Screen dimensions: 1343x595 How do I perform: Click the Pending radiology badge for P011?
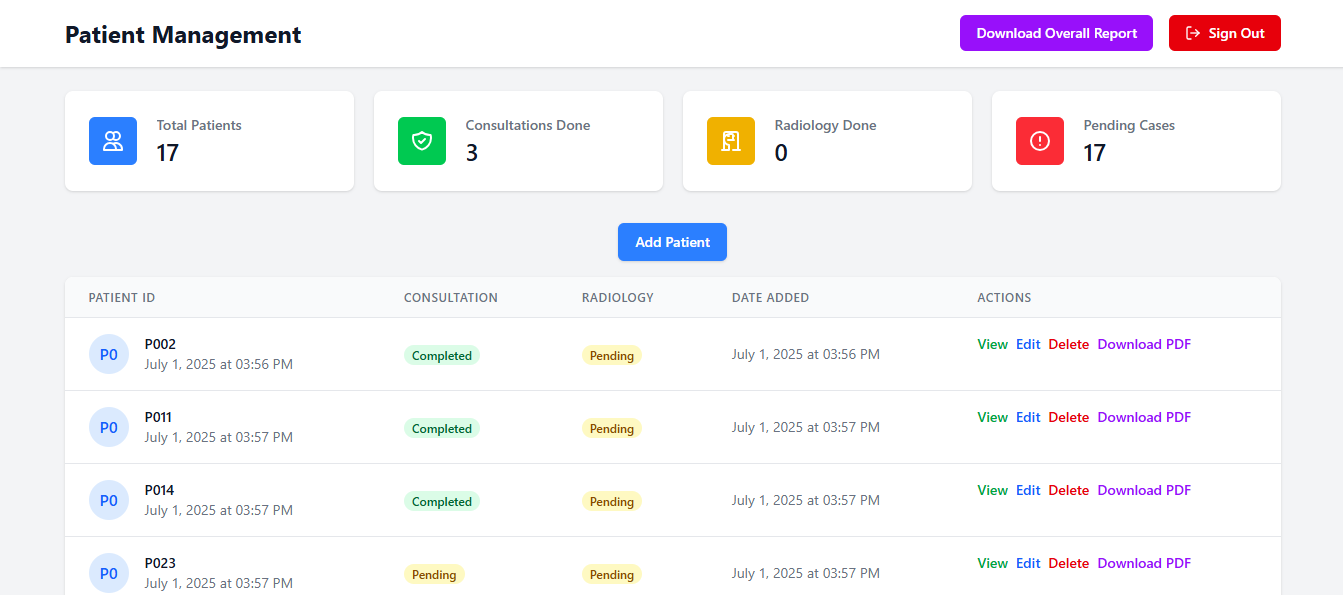click(612, 428)
